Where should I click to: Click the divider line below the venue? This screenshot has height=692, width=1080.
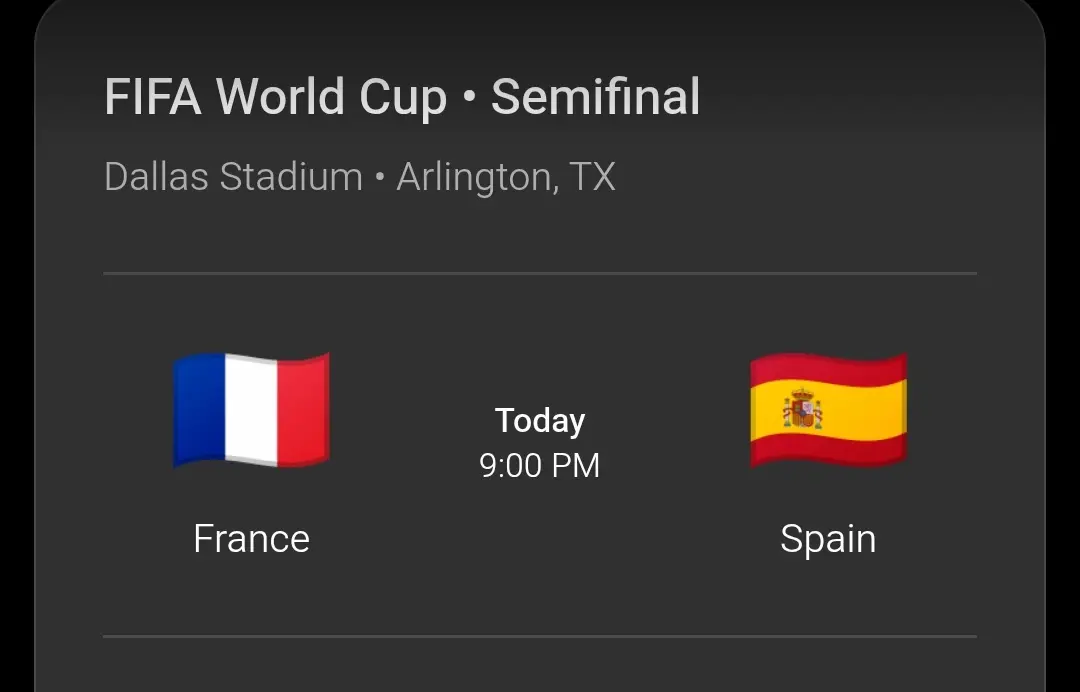(540, 273)
